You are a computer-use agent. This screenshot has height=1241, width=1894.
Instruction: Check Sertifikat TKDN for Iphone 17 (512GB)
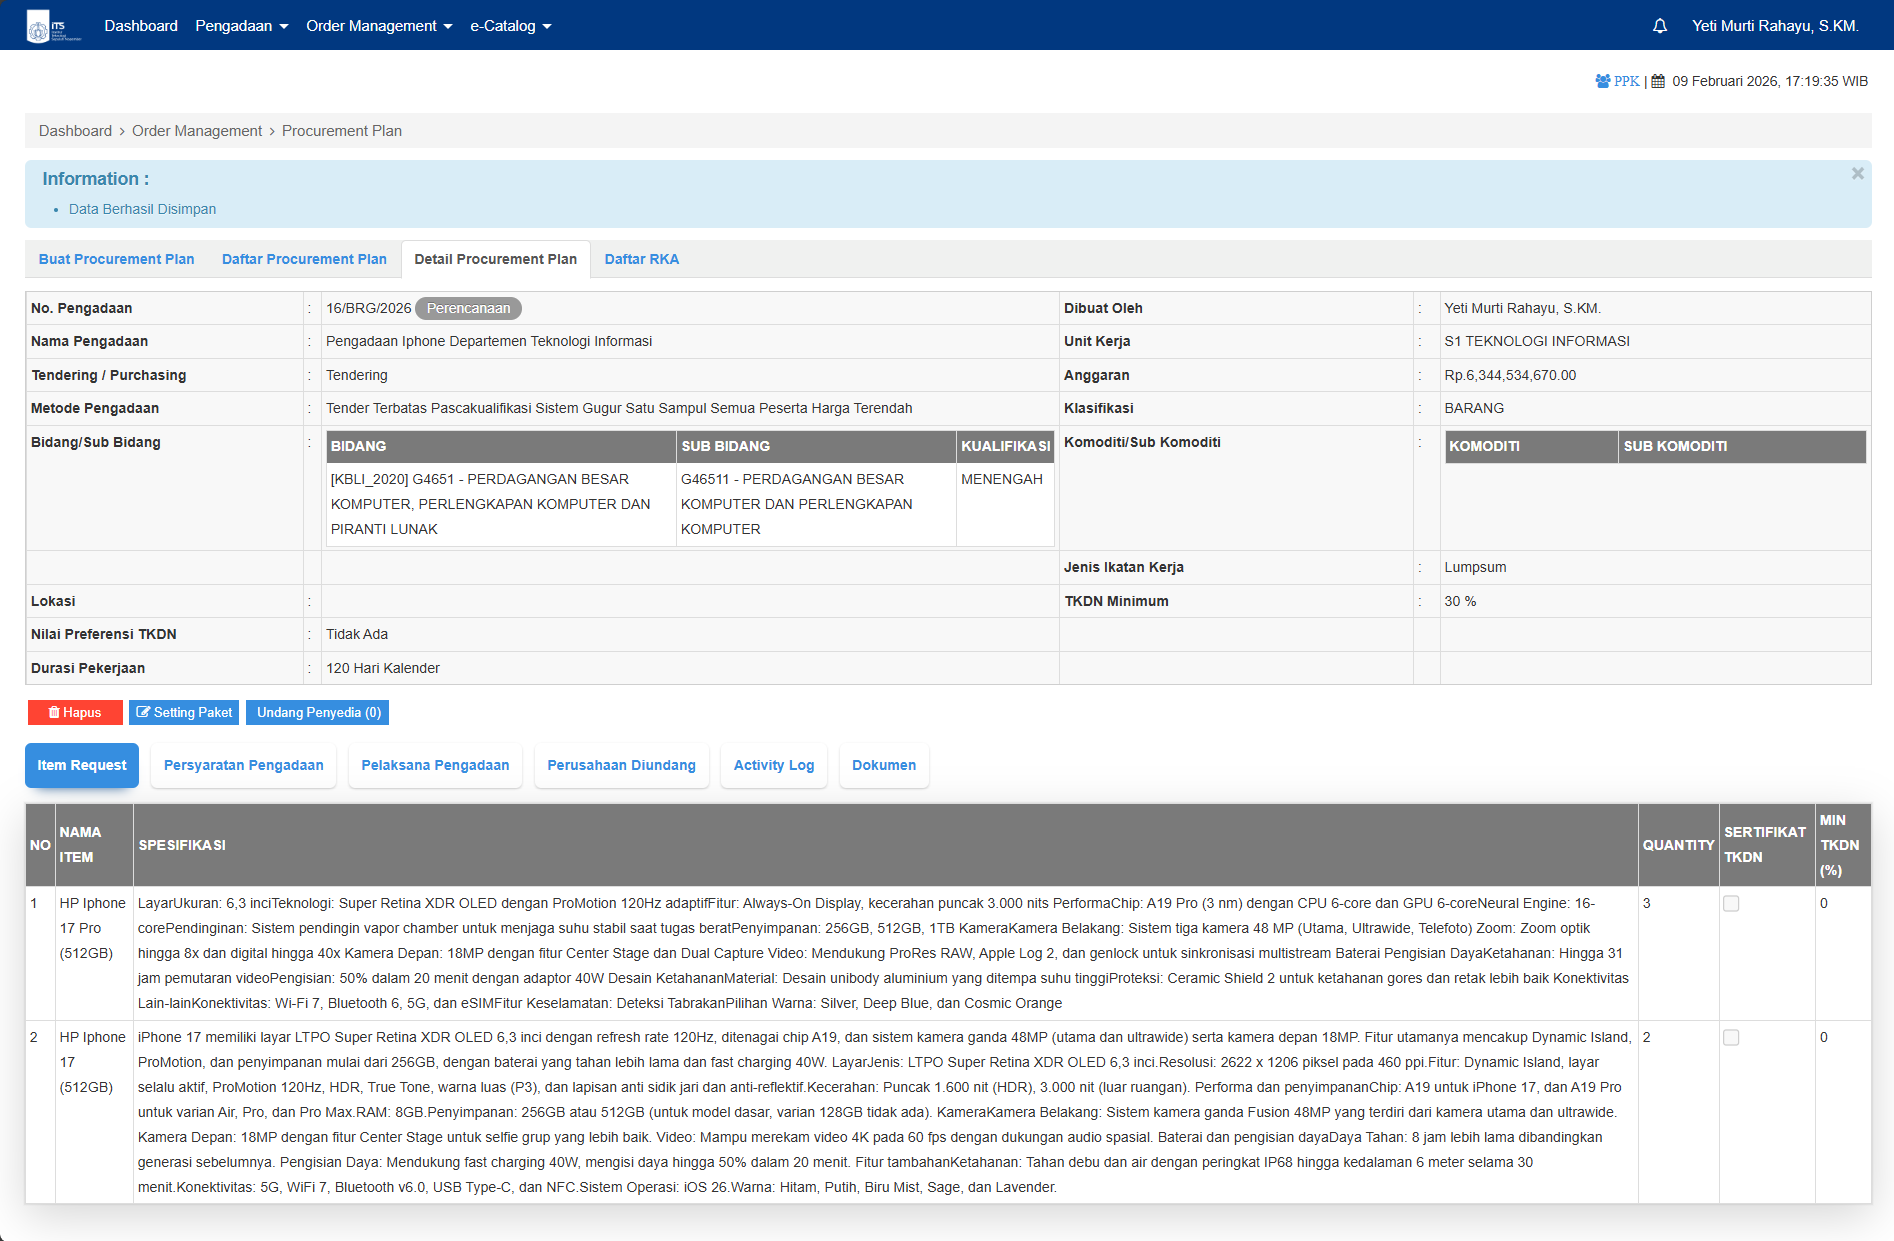click(1731, 1038)
